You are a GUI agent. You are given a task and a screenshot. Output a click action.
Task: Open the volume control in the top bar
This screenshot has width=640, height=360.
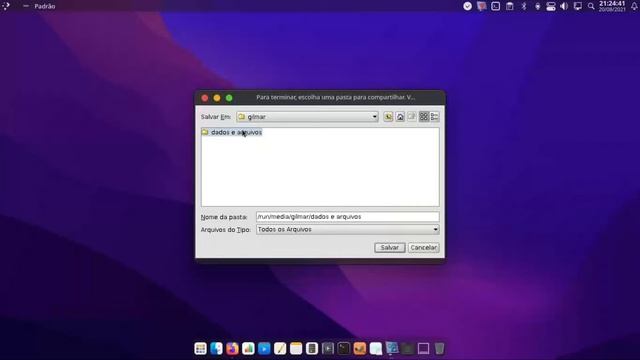564,6
